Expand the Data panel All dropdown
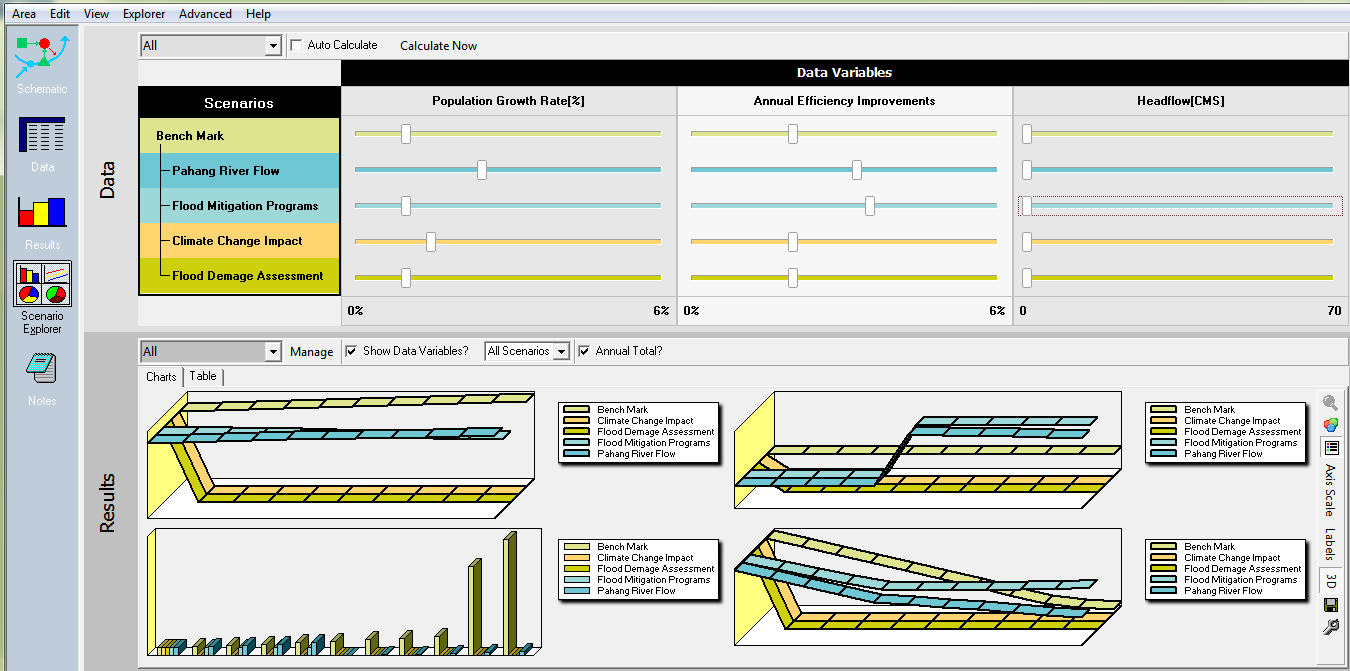 coord(273,46)
